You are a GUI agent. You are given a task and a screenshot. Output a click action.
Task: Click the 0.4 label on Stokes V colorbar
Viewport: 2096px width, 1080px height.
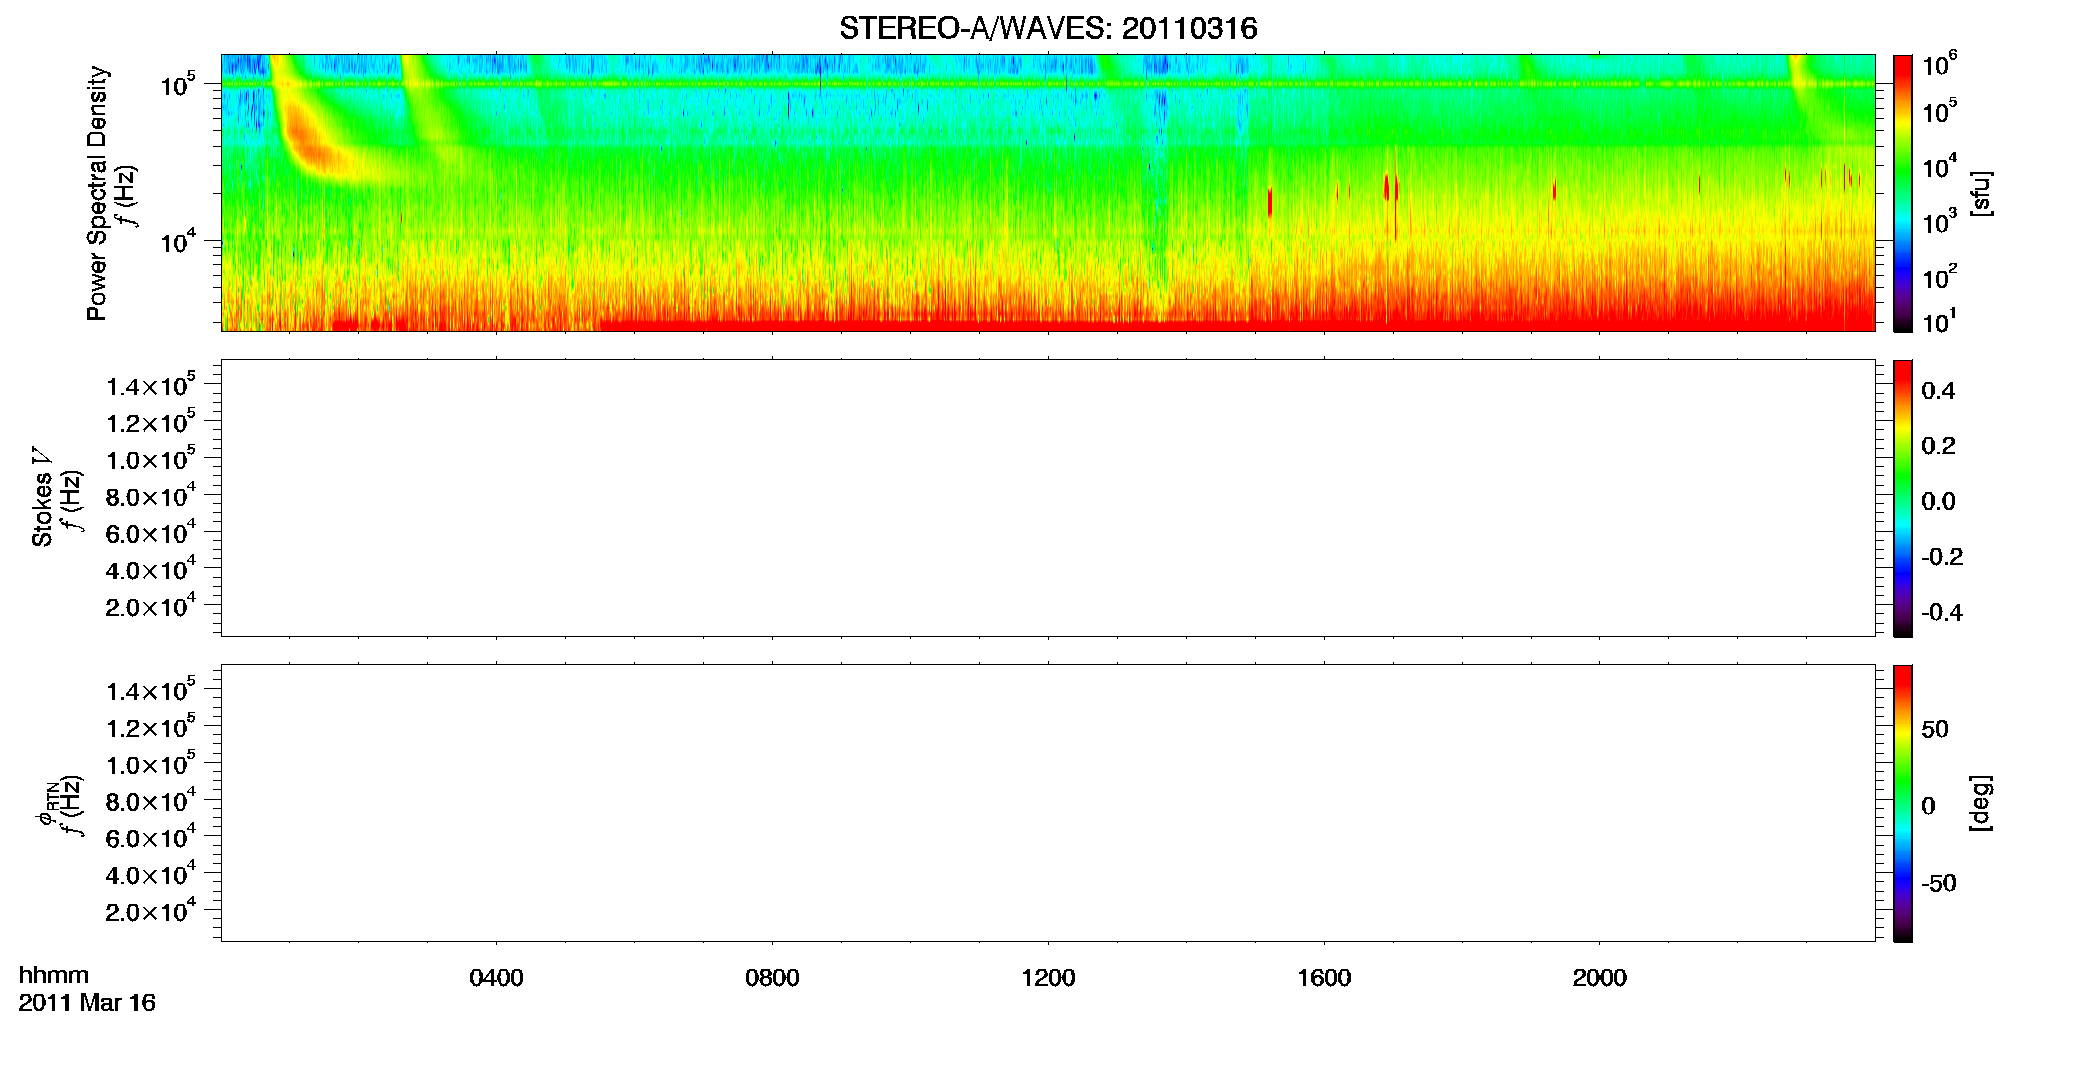(x=1938, y=391)
